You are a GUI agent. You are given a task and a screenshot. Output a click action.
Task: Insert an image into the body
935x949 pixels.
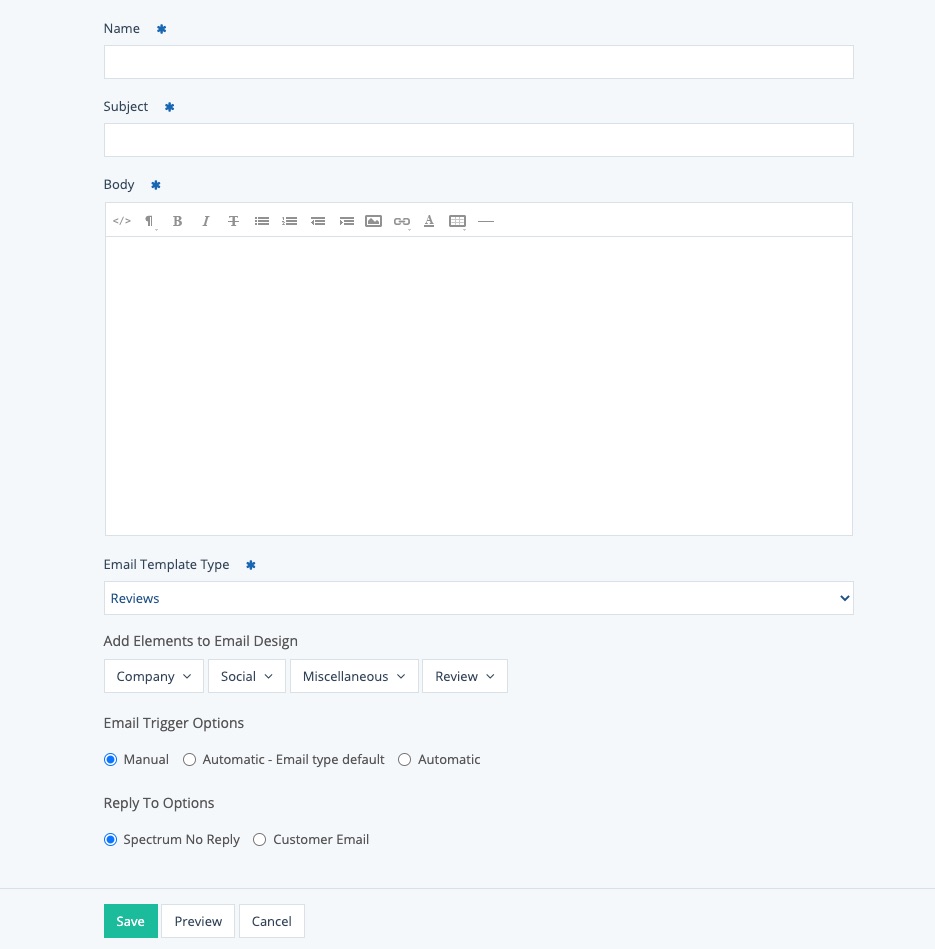374,221
